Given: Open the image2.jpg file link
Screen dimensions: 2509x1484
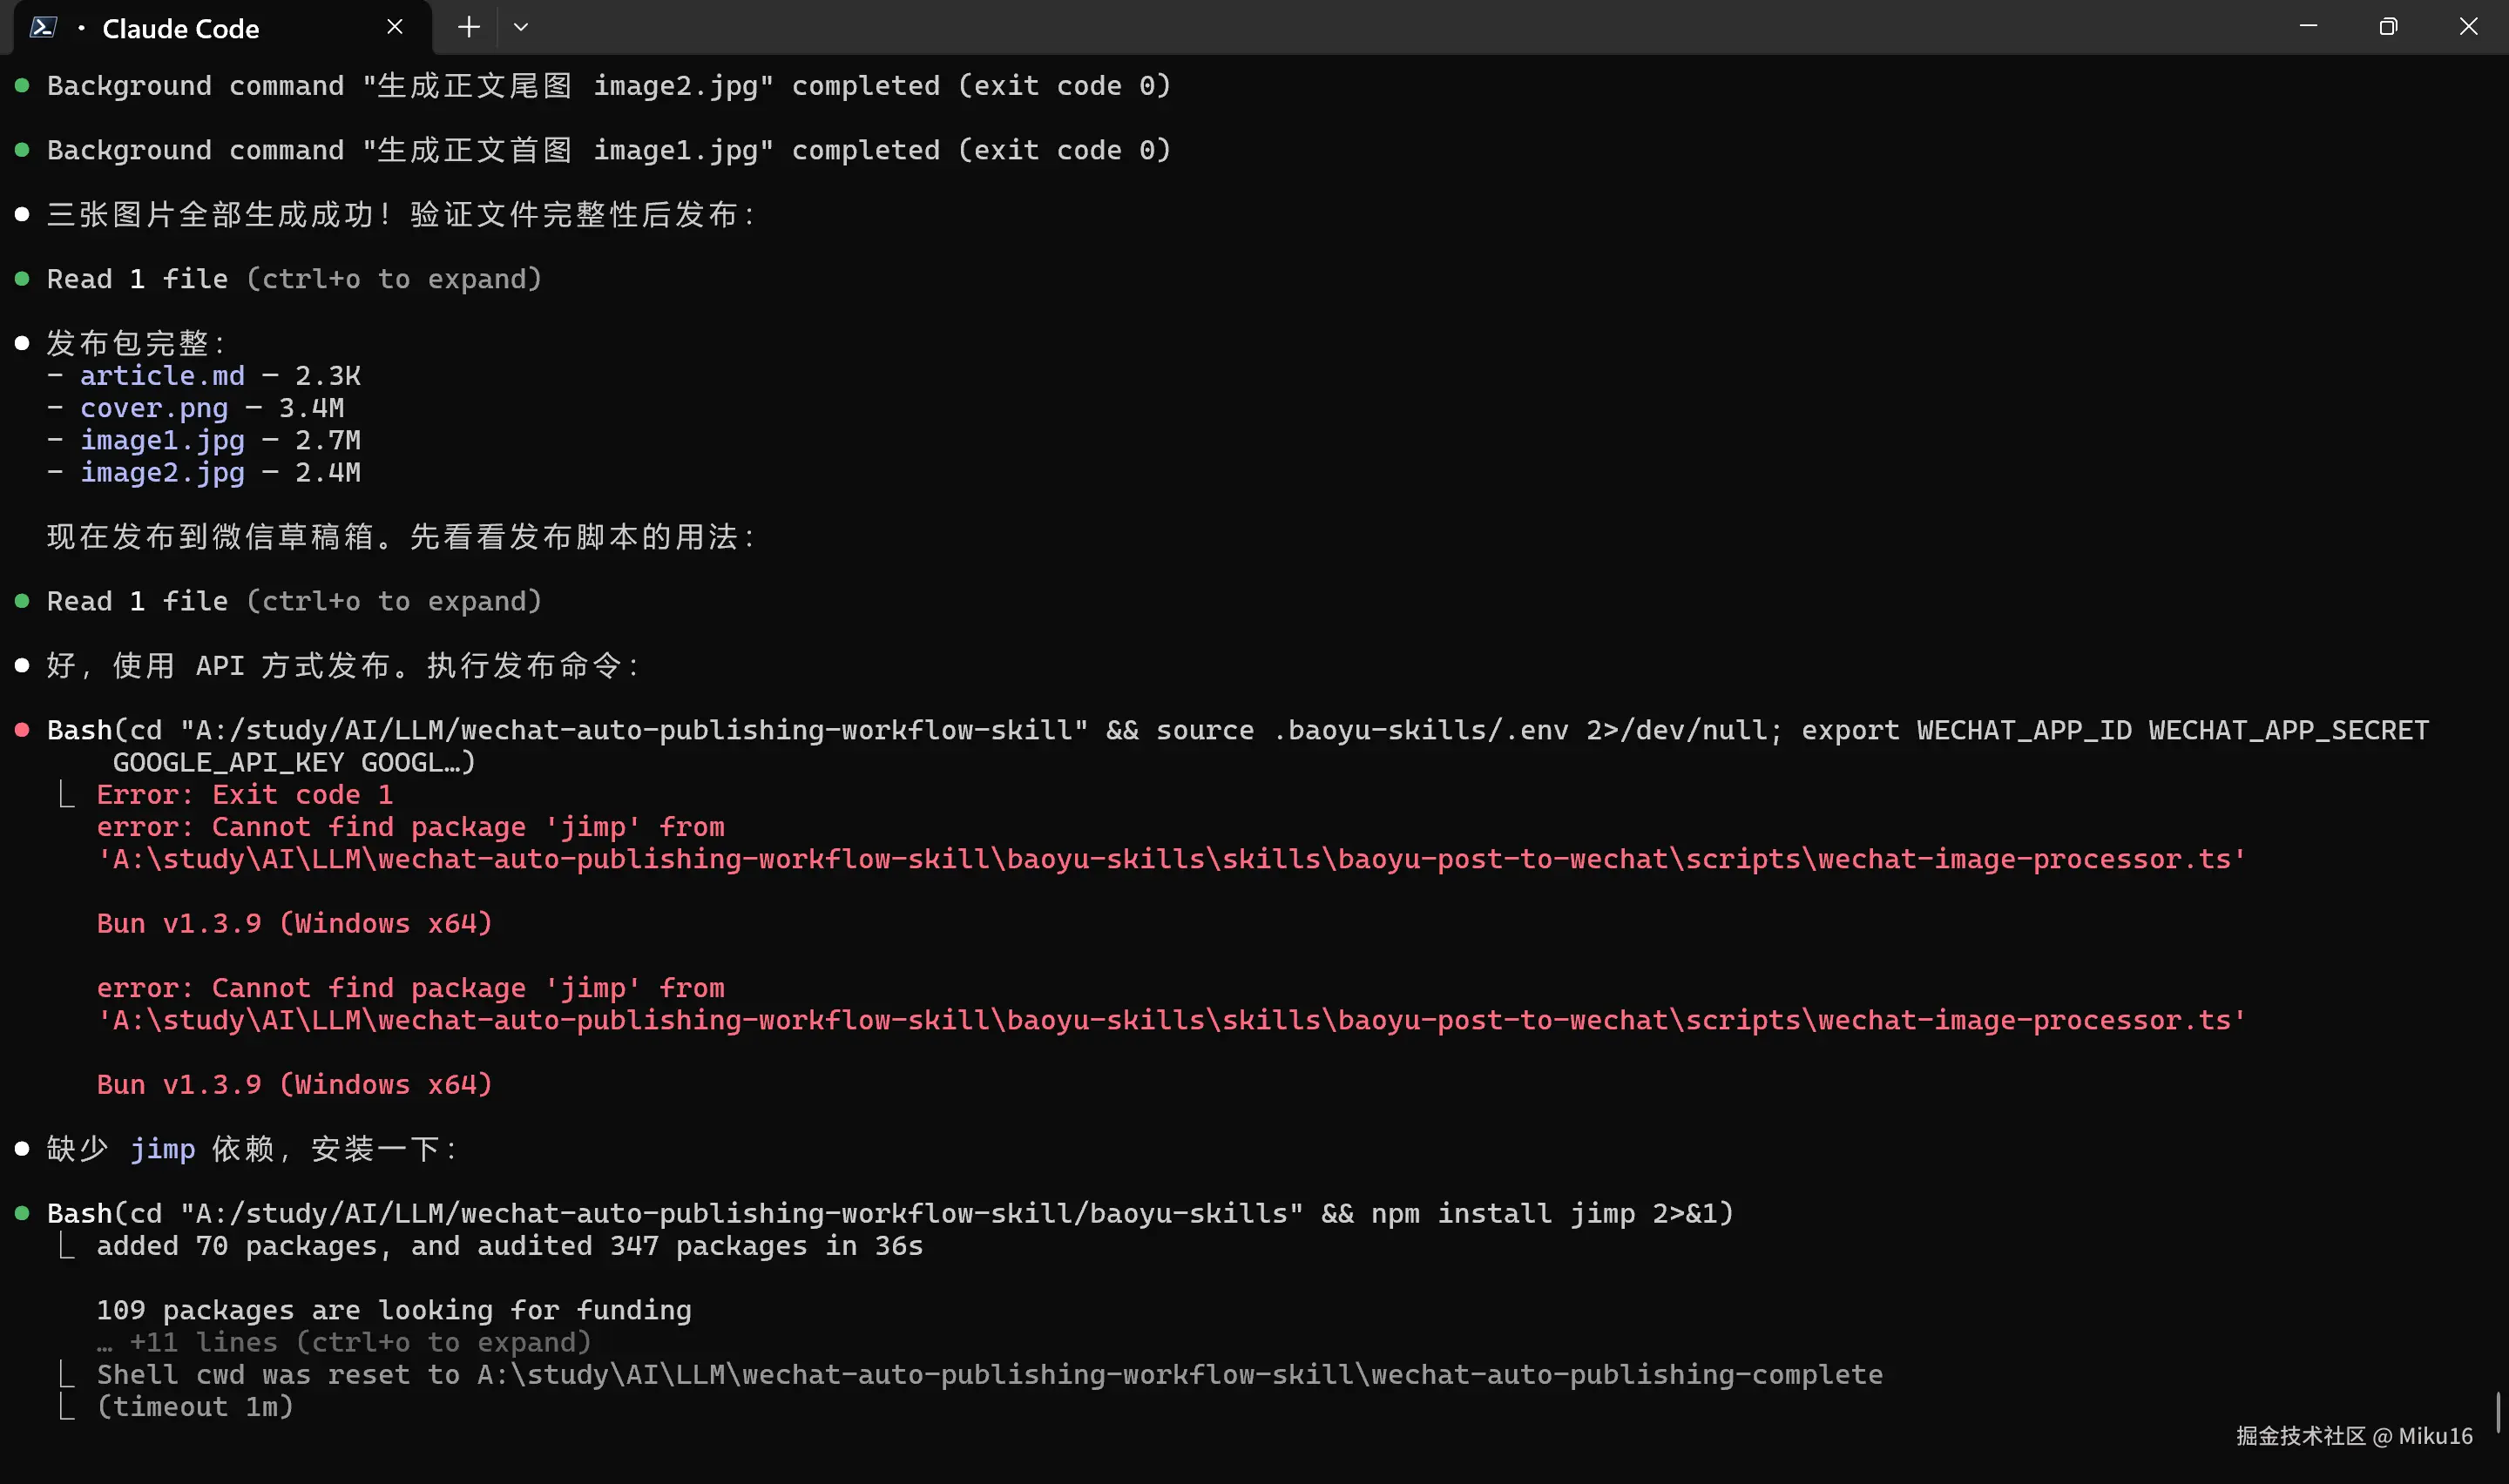Looking at the screenshot, I should [x=162, y=472].
